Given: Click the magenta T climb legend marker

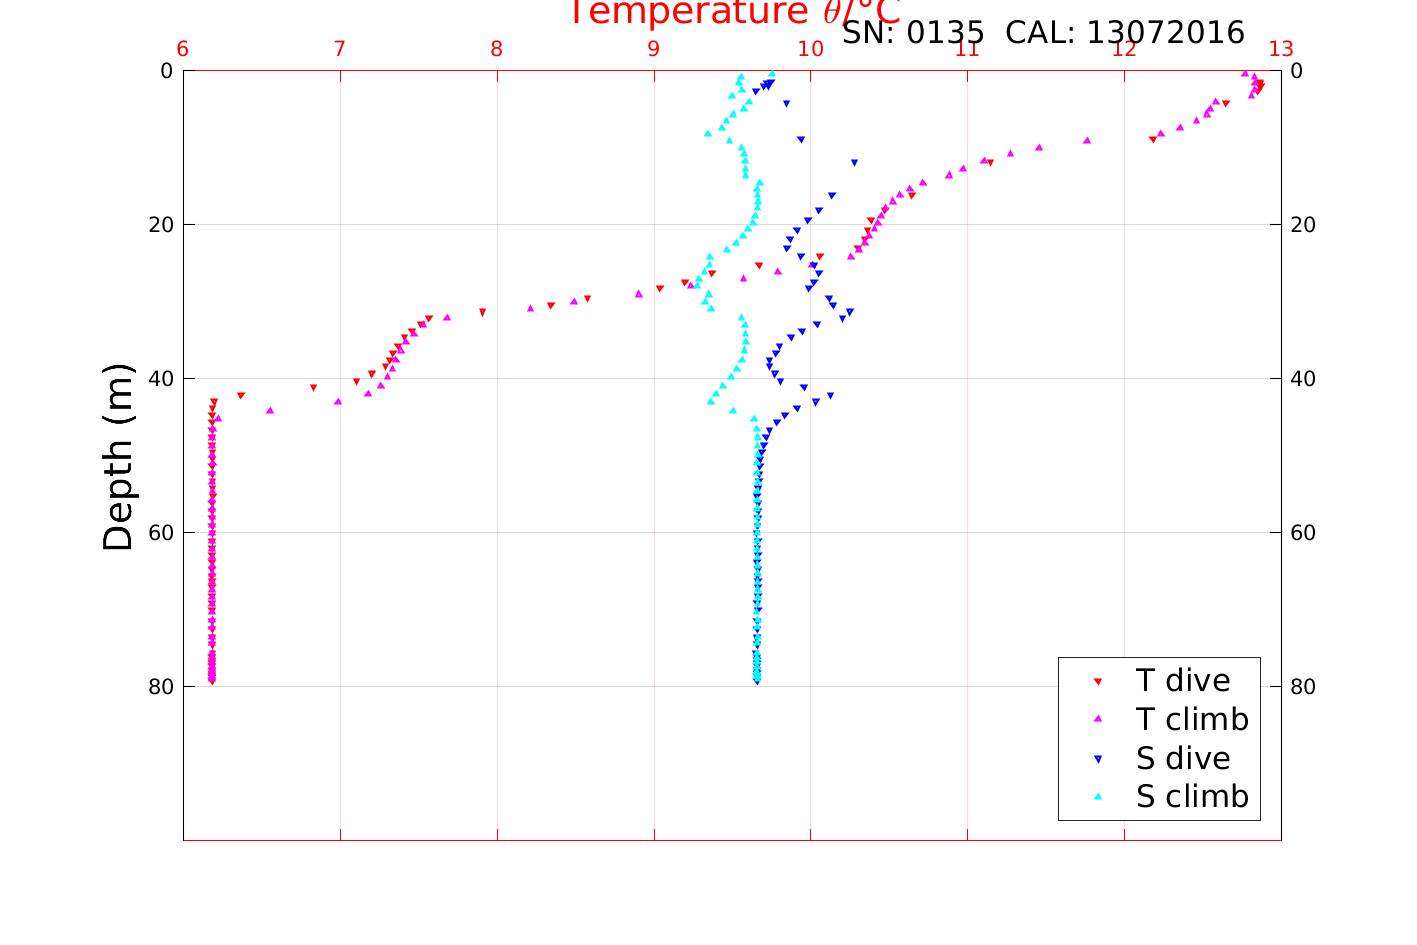Looking at the screenshot, I should pyautogui.click(x=1097, y=719).
